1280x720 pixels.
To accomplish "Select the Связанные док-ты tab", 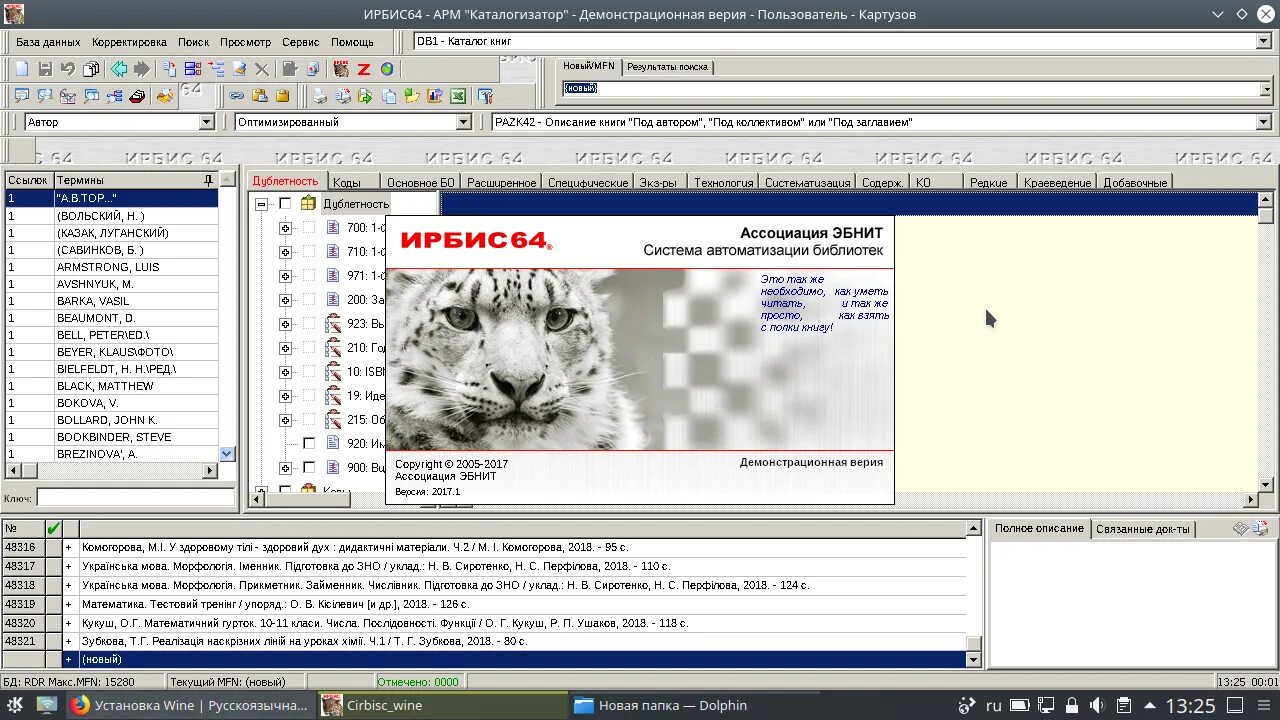I will point(1143,528).
